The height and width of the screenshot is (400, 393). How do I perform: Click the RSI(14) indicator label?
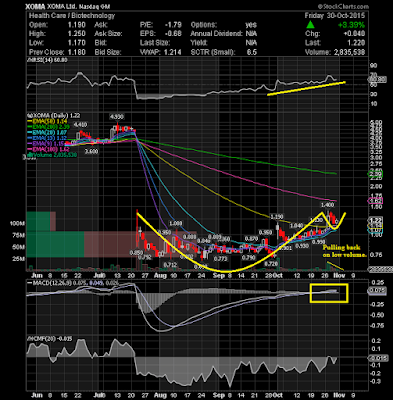47,60
